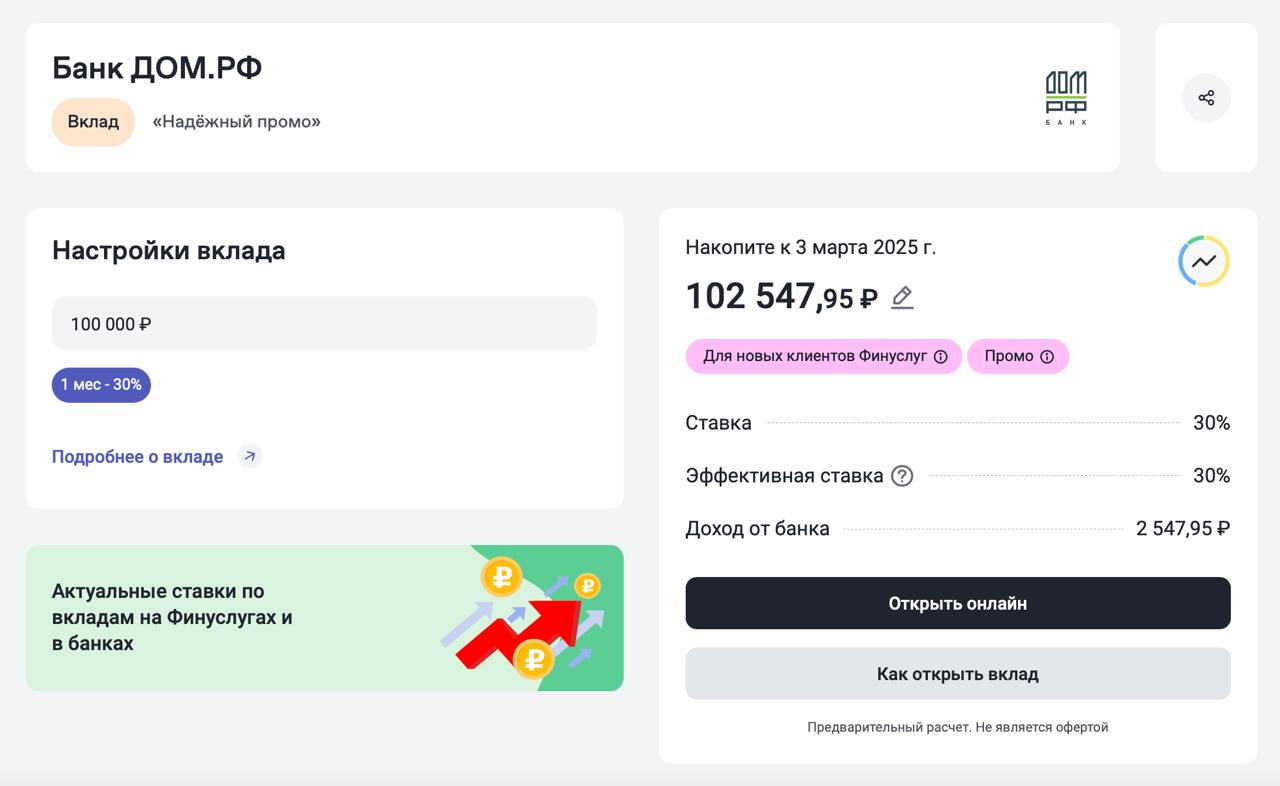Click the deposit amount field showing 100 000 ₽
Image resolution: width=1280 pixels, height=786 pixels.
coord(324,324)
